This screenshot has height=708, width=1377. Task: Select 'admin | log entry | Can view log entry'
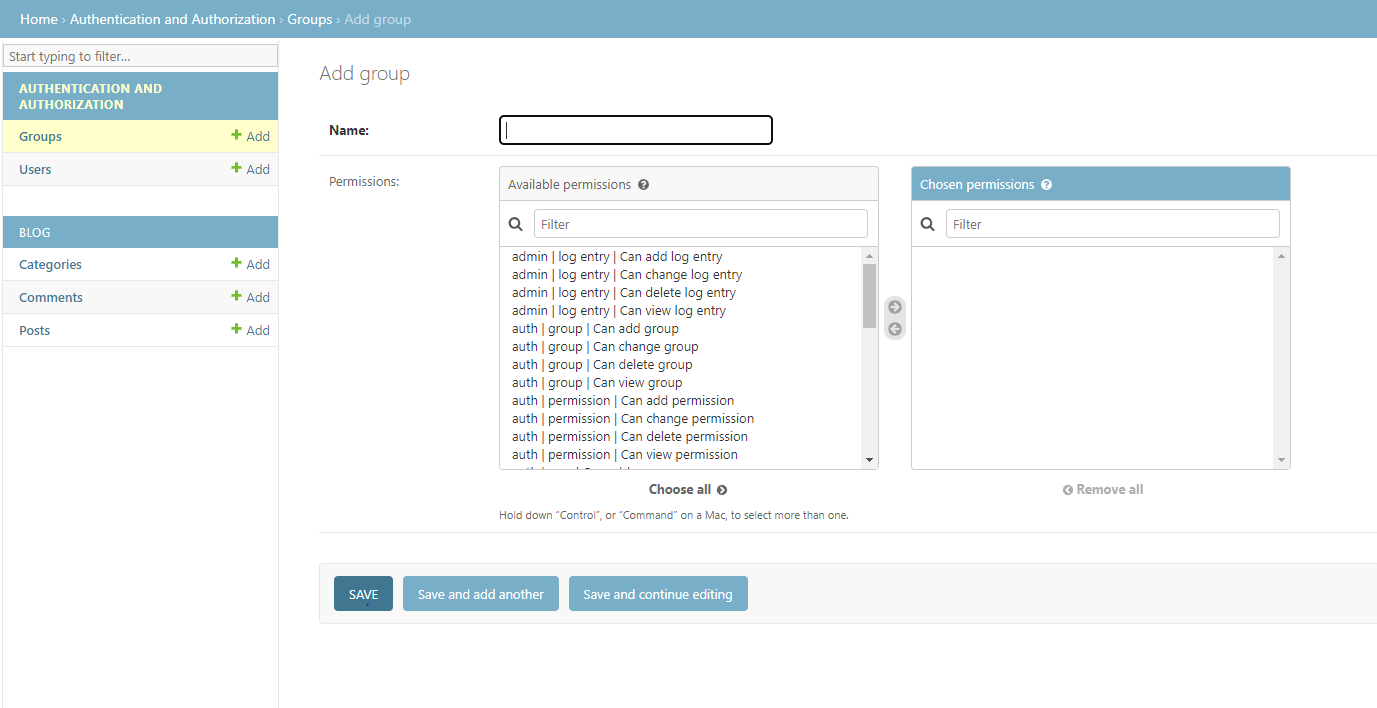[x=618, y=311]
